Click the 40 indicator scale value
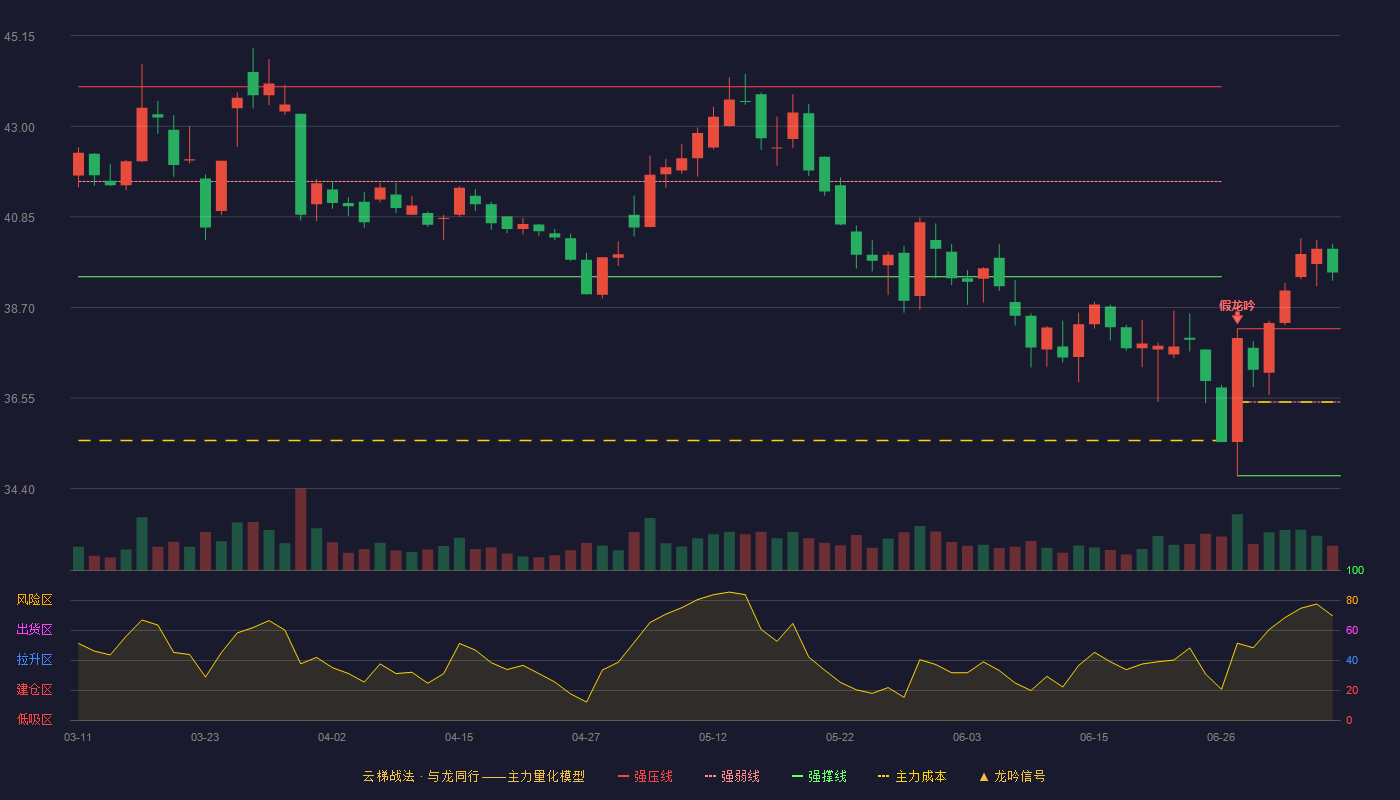The width and height of the screenshot is (1400, 800). [1352, 660]
